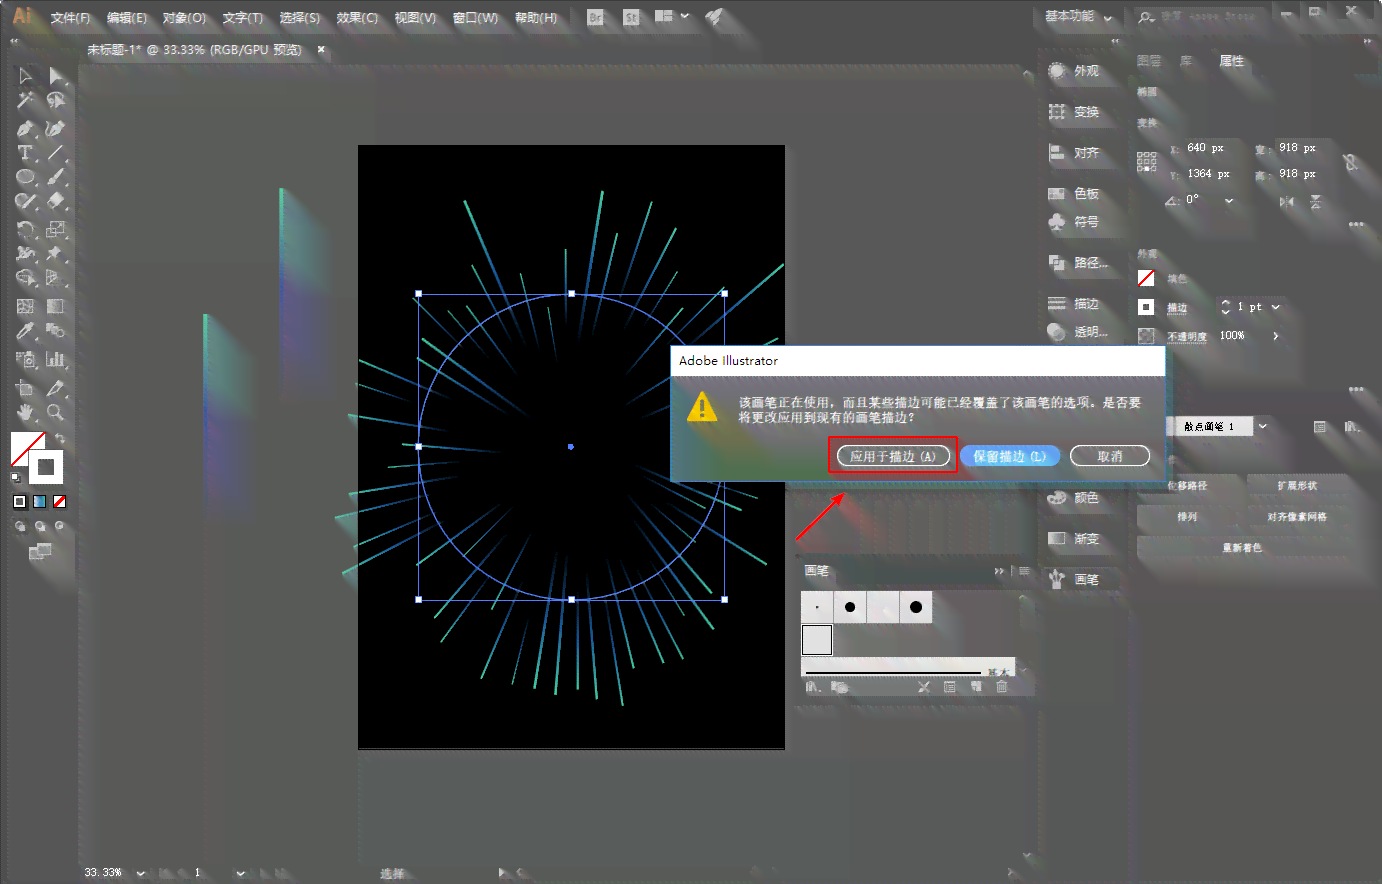Screen dimensions: 1382x884
Task: Select the Hand tool
Action: (25, 412)
